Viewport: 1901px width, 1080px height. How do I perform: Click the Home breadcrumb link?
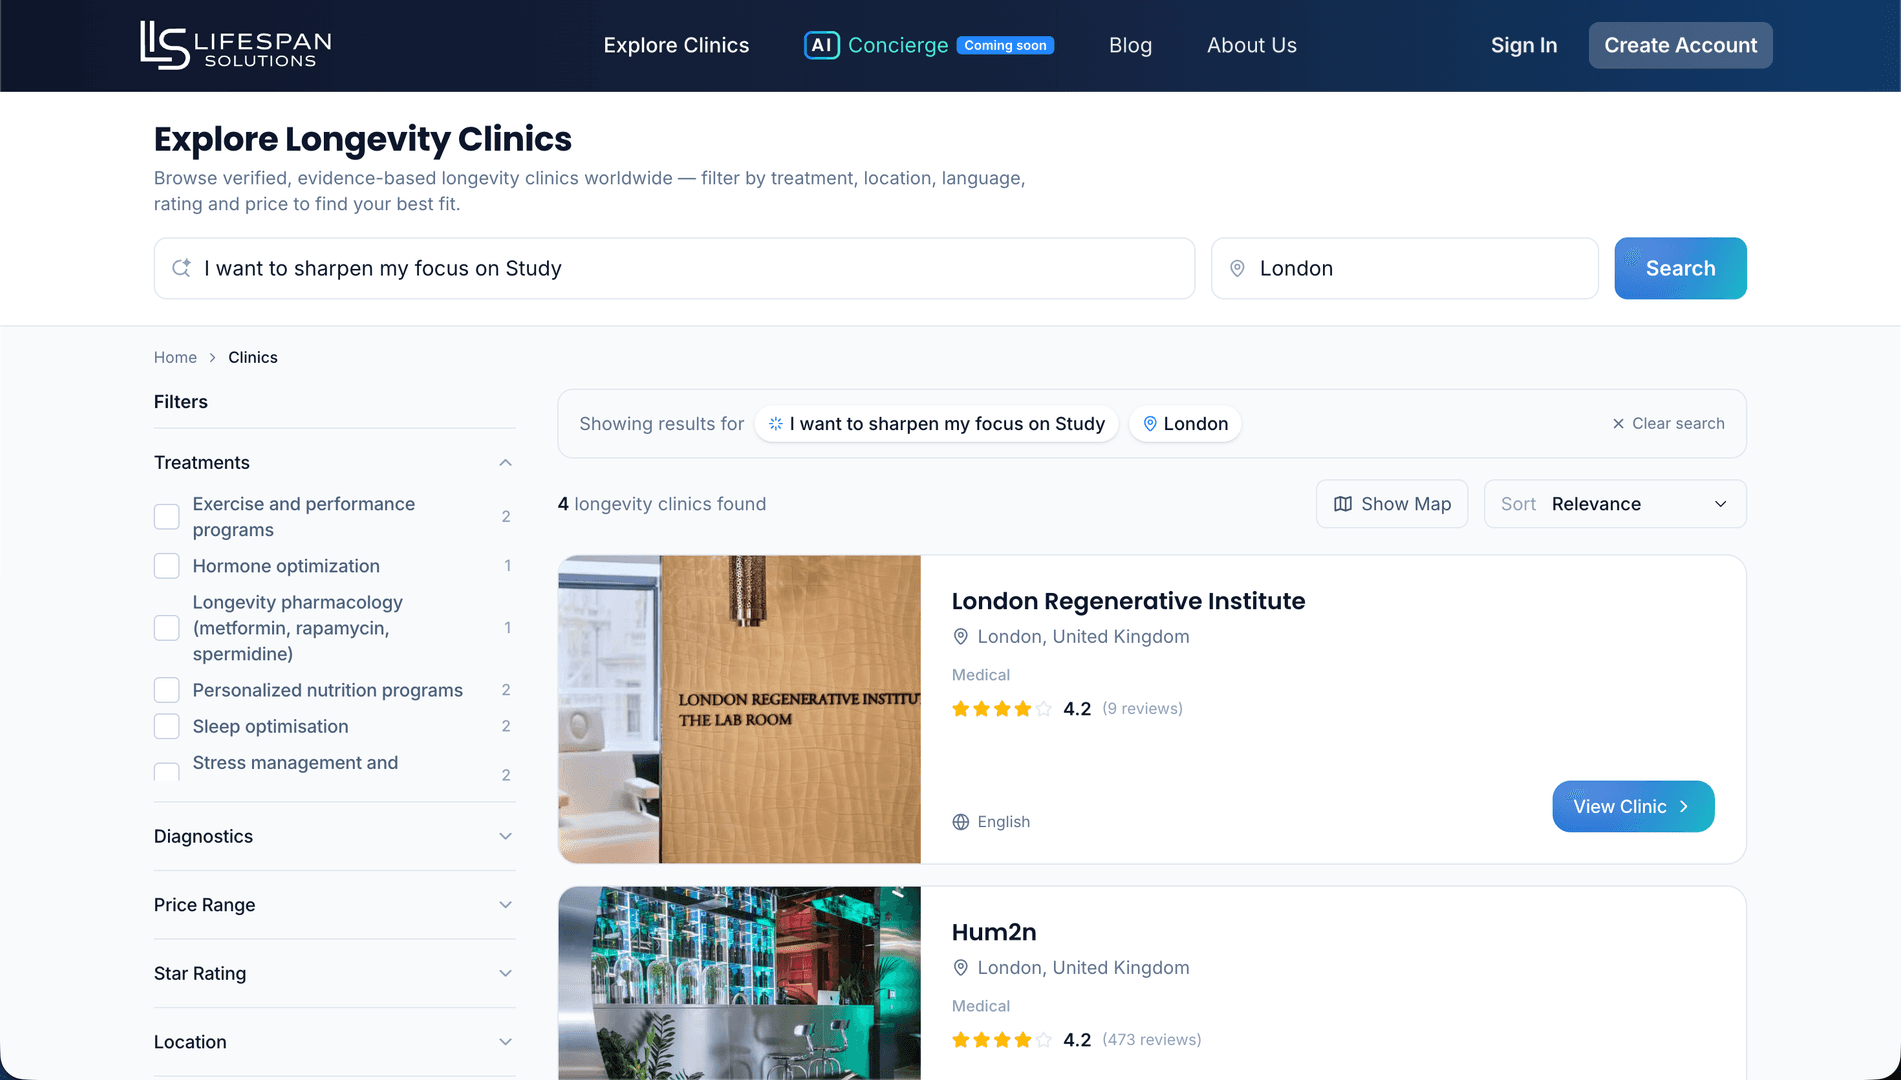175,358
